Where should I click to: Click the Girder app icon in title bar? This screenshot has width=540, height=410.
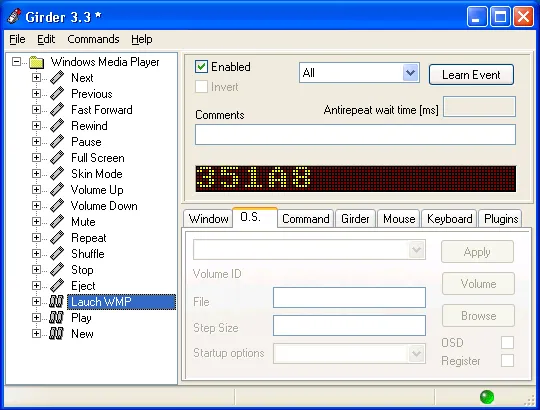click(14, 16)
